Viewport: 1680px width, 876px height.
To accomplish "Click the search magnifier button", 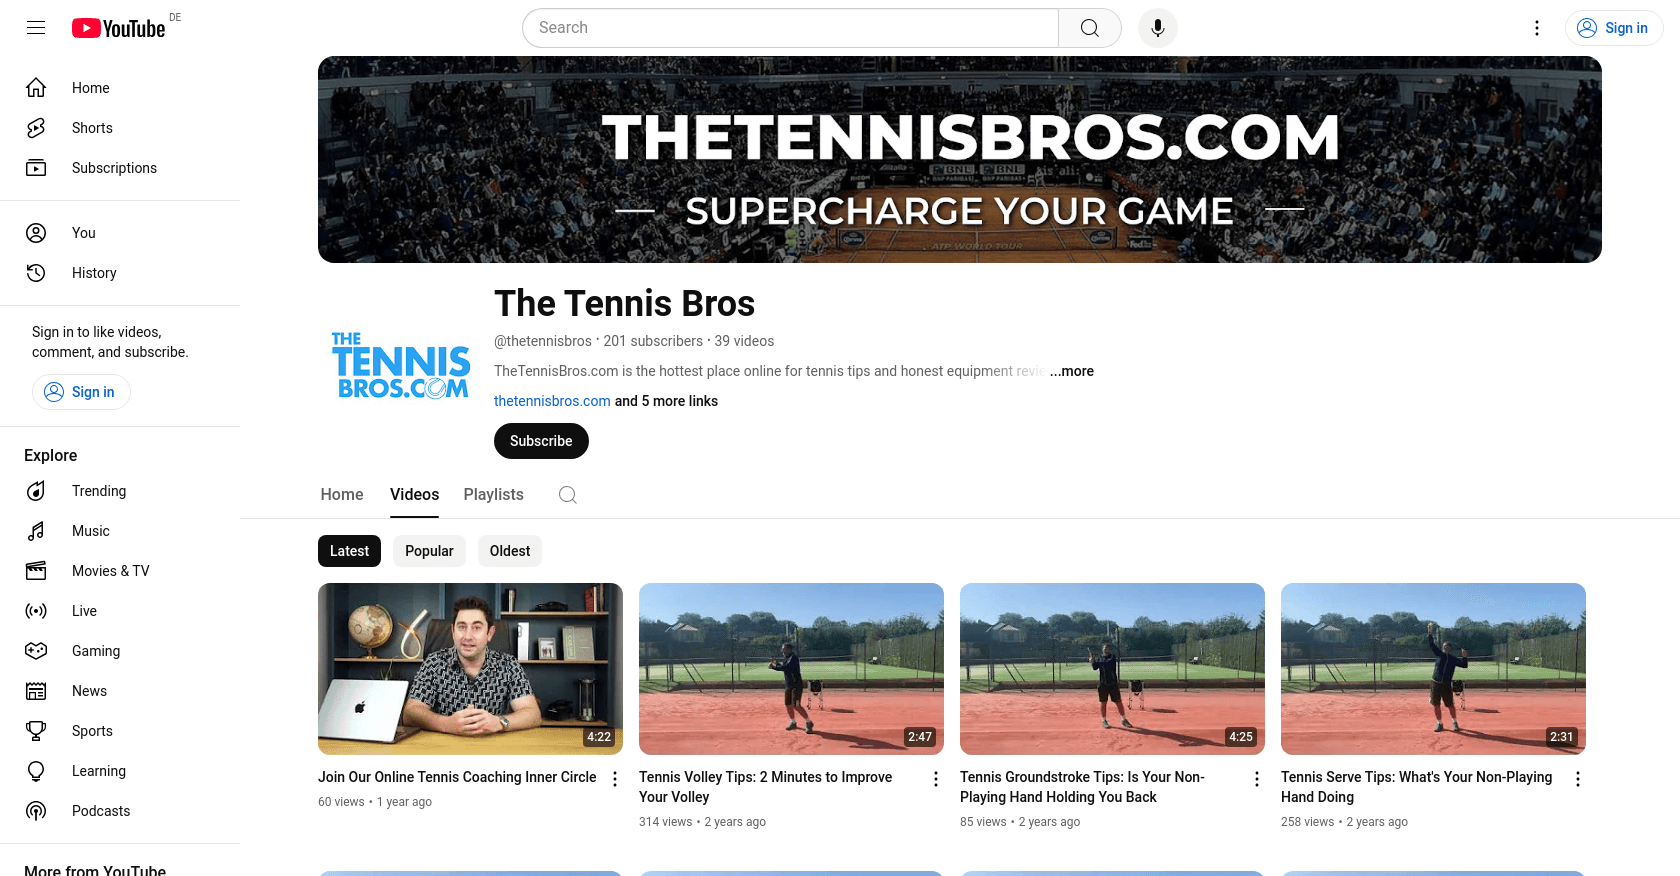I will coord(1090,28).
